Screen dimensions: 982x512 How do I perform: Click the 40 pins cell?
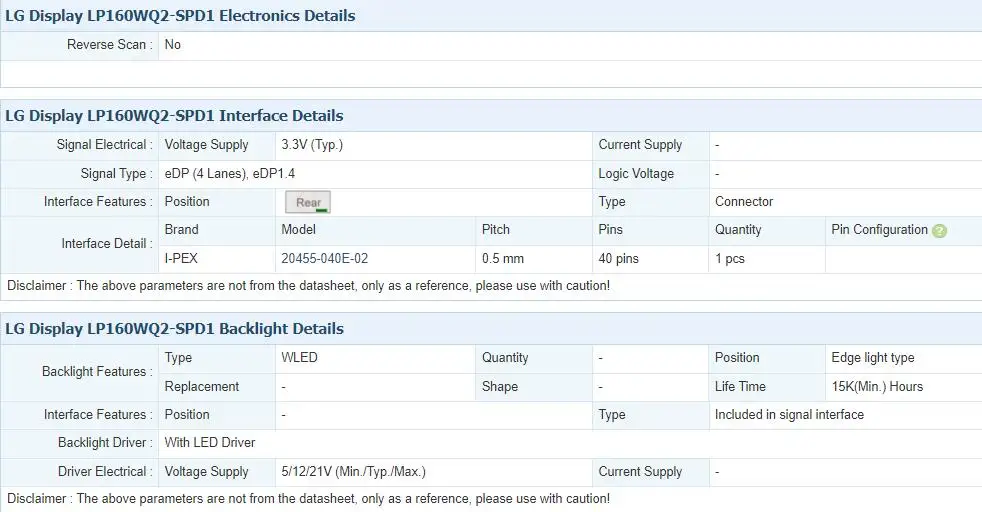tap(618, 259)
